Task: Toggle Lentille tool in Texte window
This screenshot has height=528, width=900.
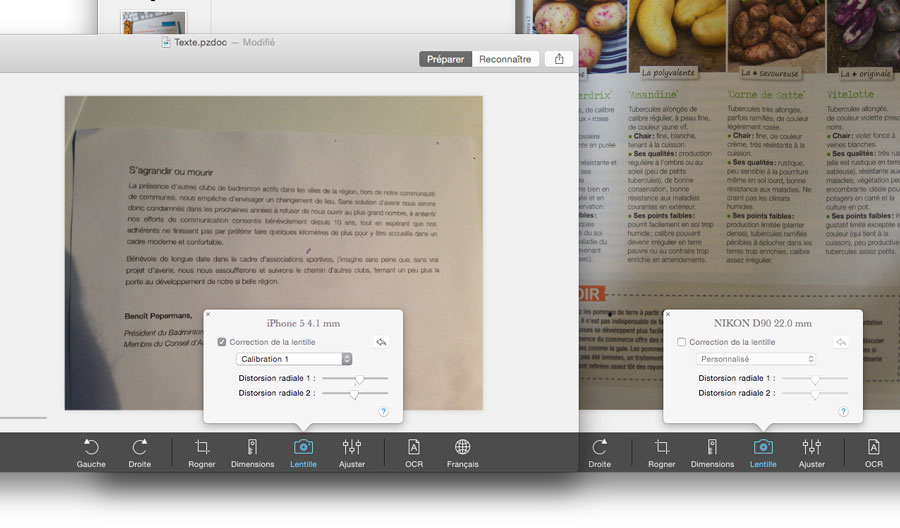Action: click(x=303, y=453)
